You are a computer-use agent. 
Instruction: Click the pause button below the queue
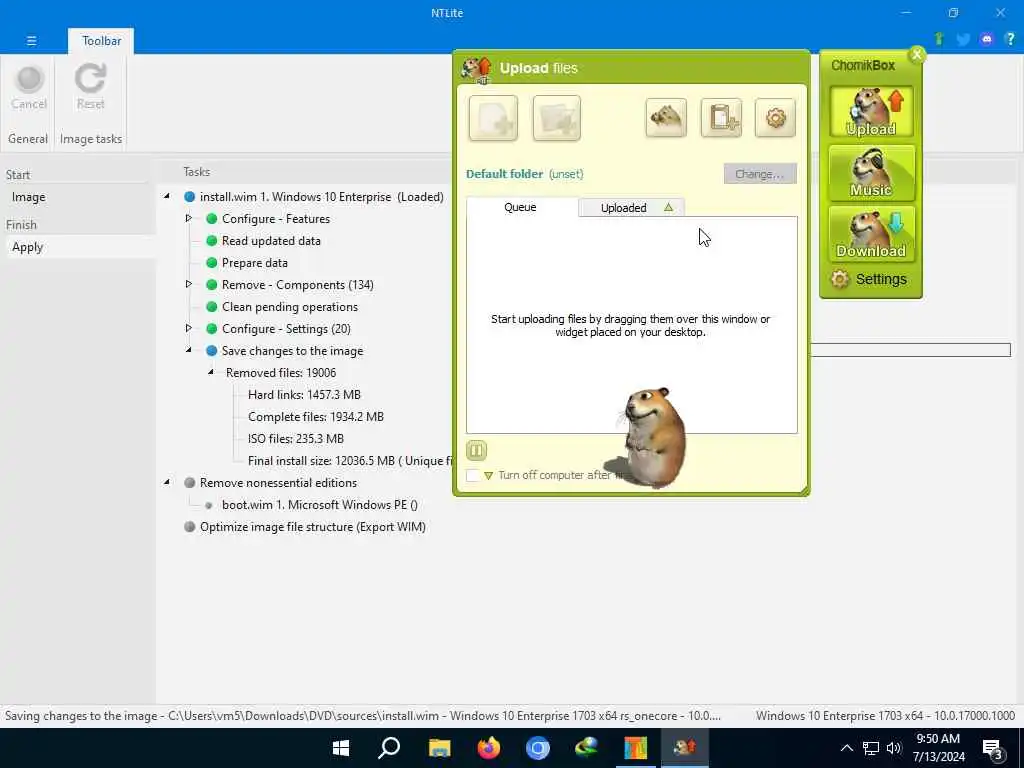click(476, 450)
